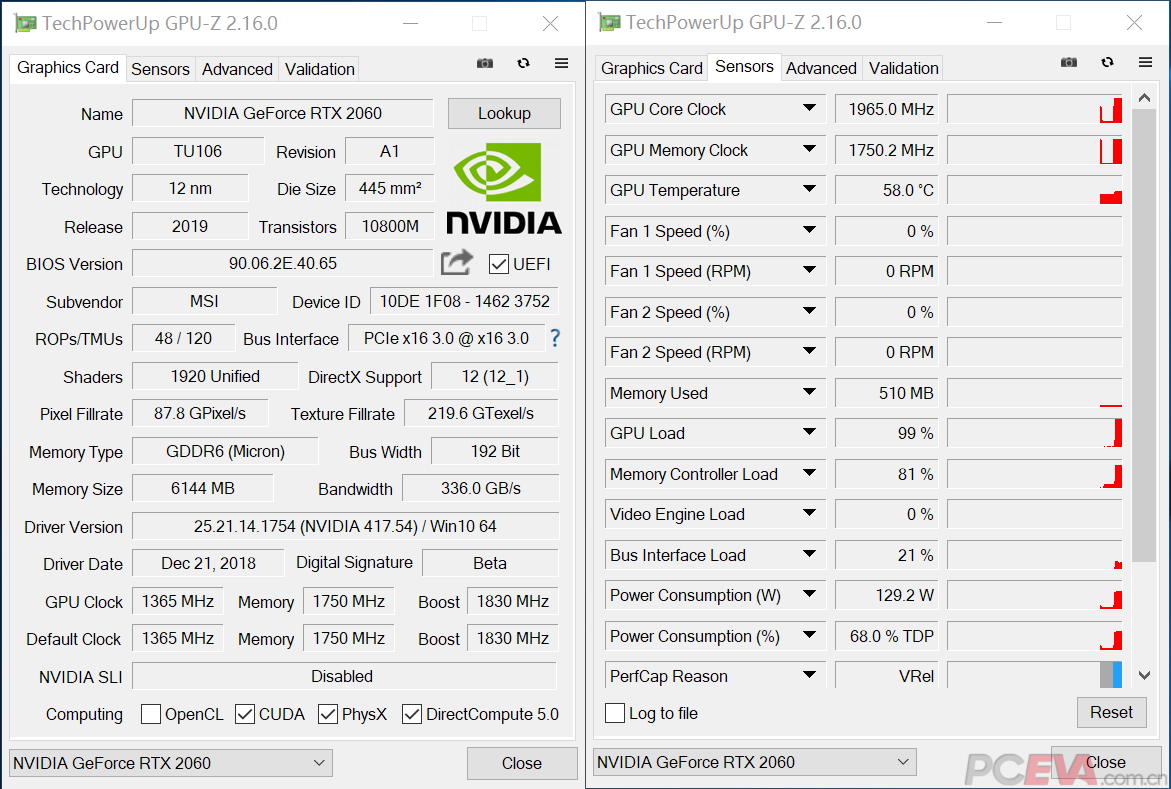Click the Driver Date value Dec 21, 2018
1171x789 pixels.
[208, 563]
